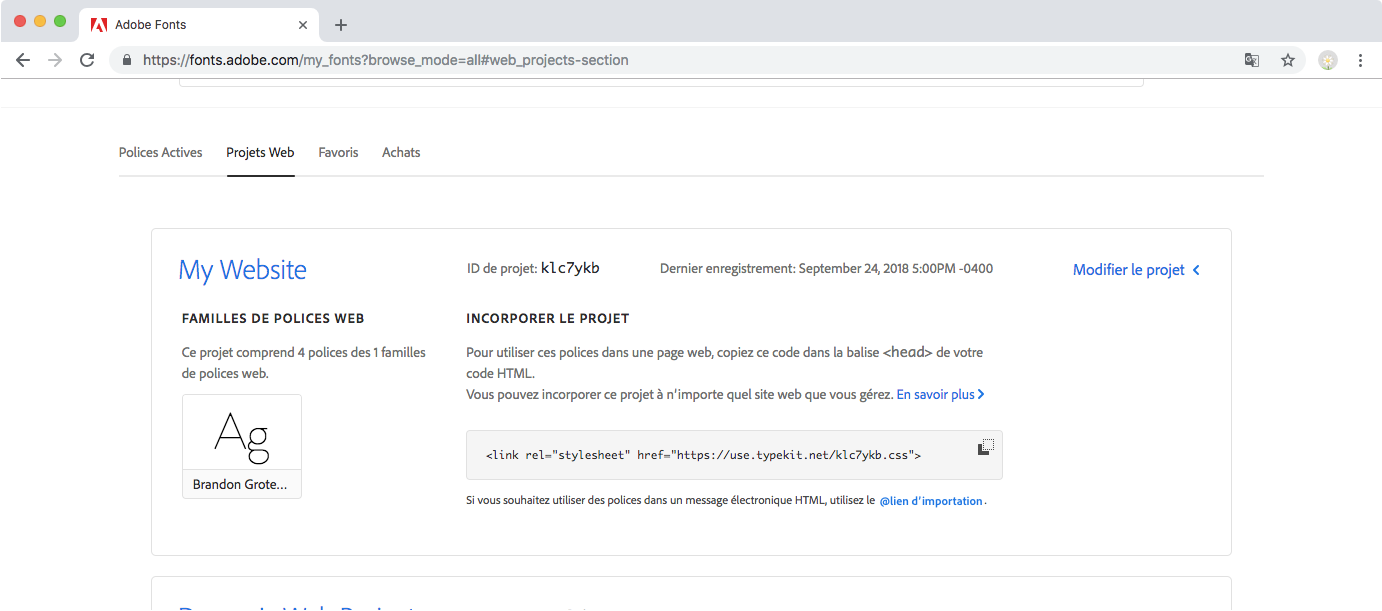Follow the En savoir plus link

[x=940, y=395]
